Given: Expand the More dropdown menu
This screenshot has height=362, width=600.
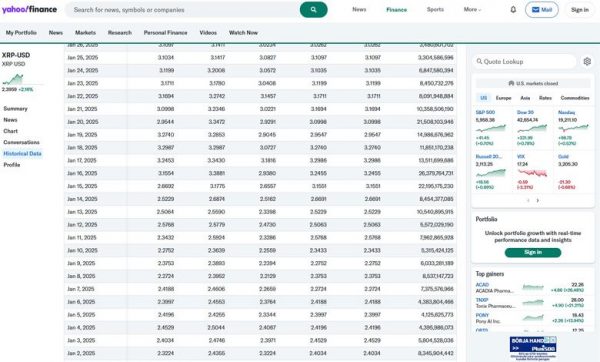Looking at the screenshot, I should (472, 10).
